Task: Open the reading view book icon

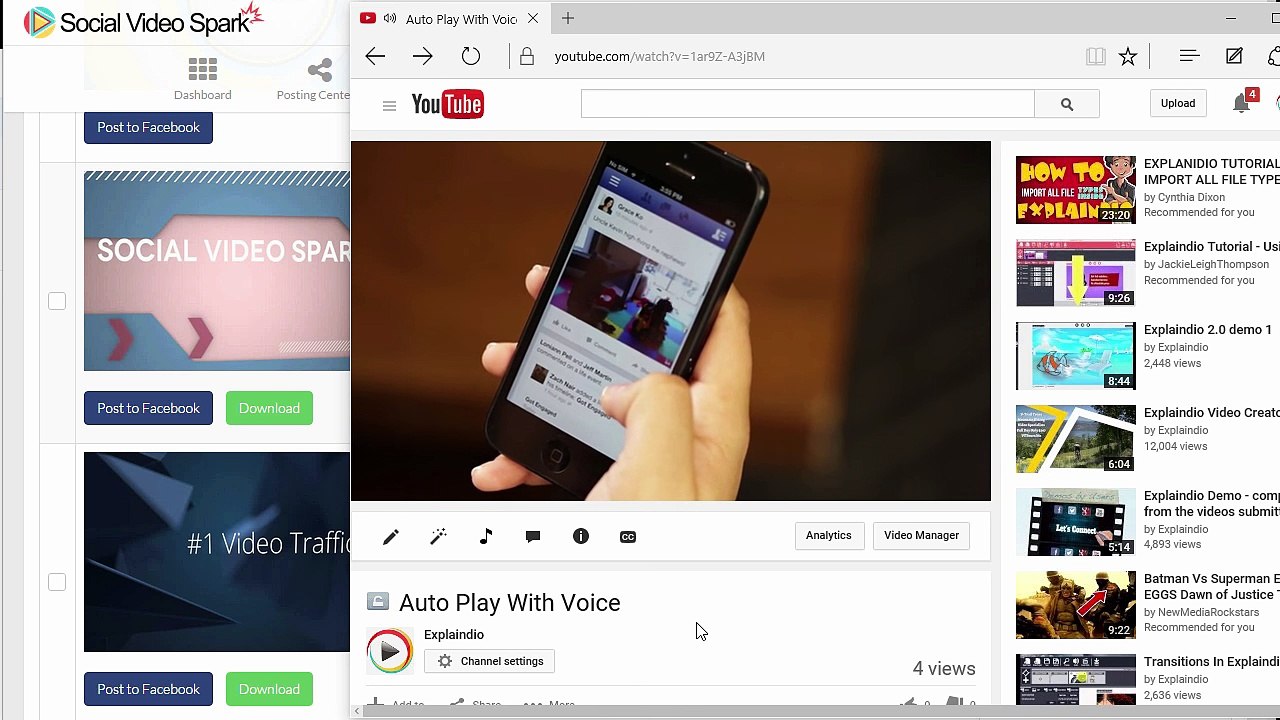Action: 1096,57
